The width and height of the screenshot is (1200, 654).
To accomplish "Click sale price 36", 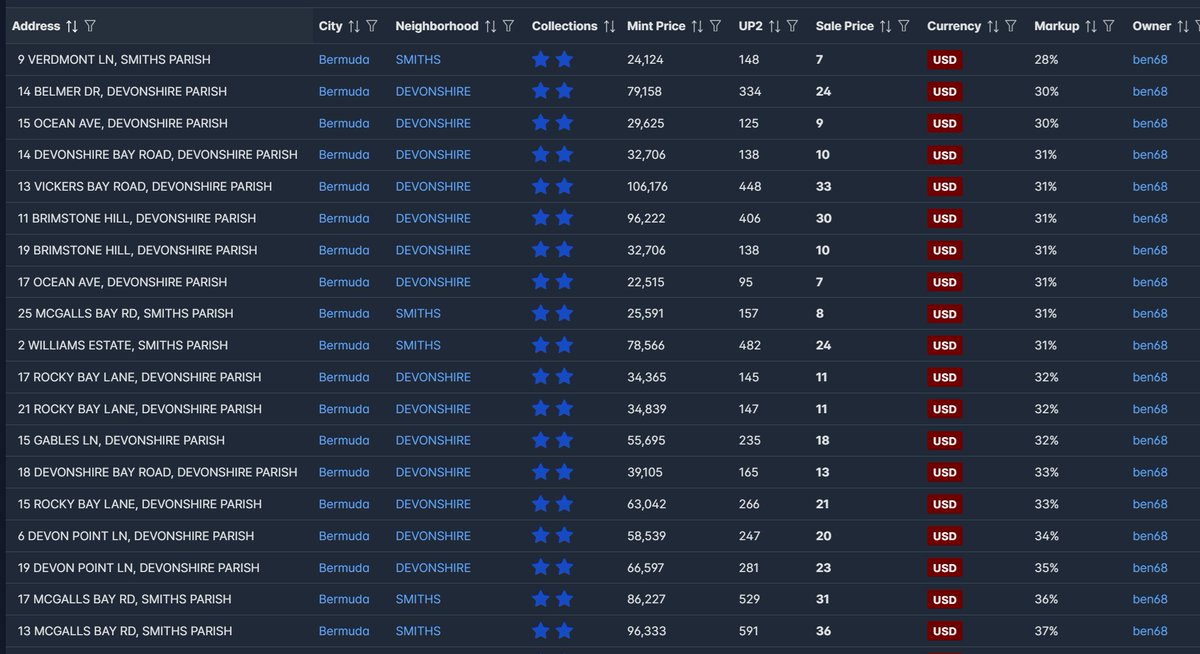I will pos(823,631).
